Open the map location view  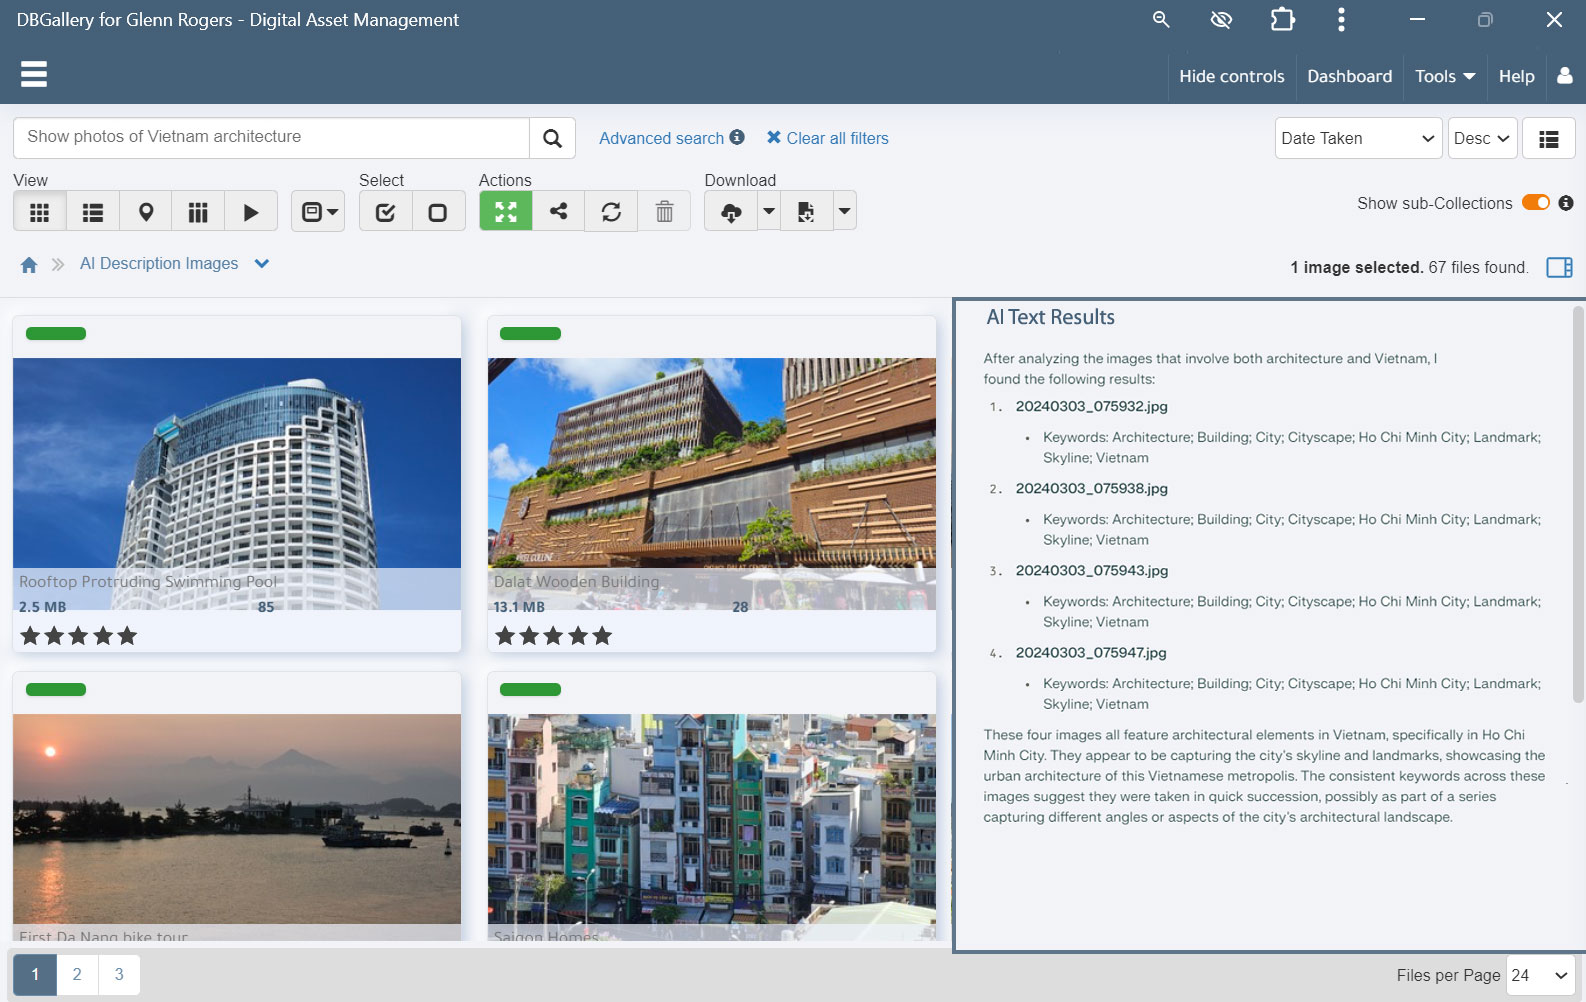(x=146, y=212)
